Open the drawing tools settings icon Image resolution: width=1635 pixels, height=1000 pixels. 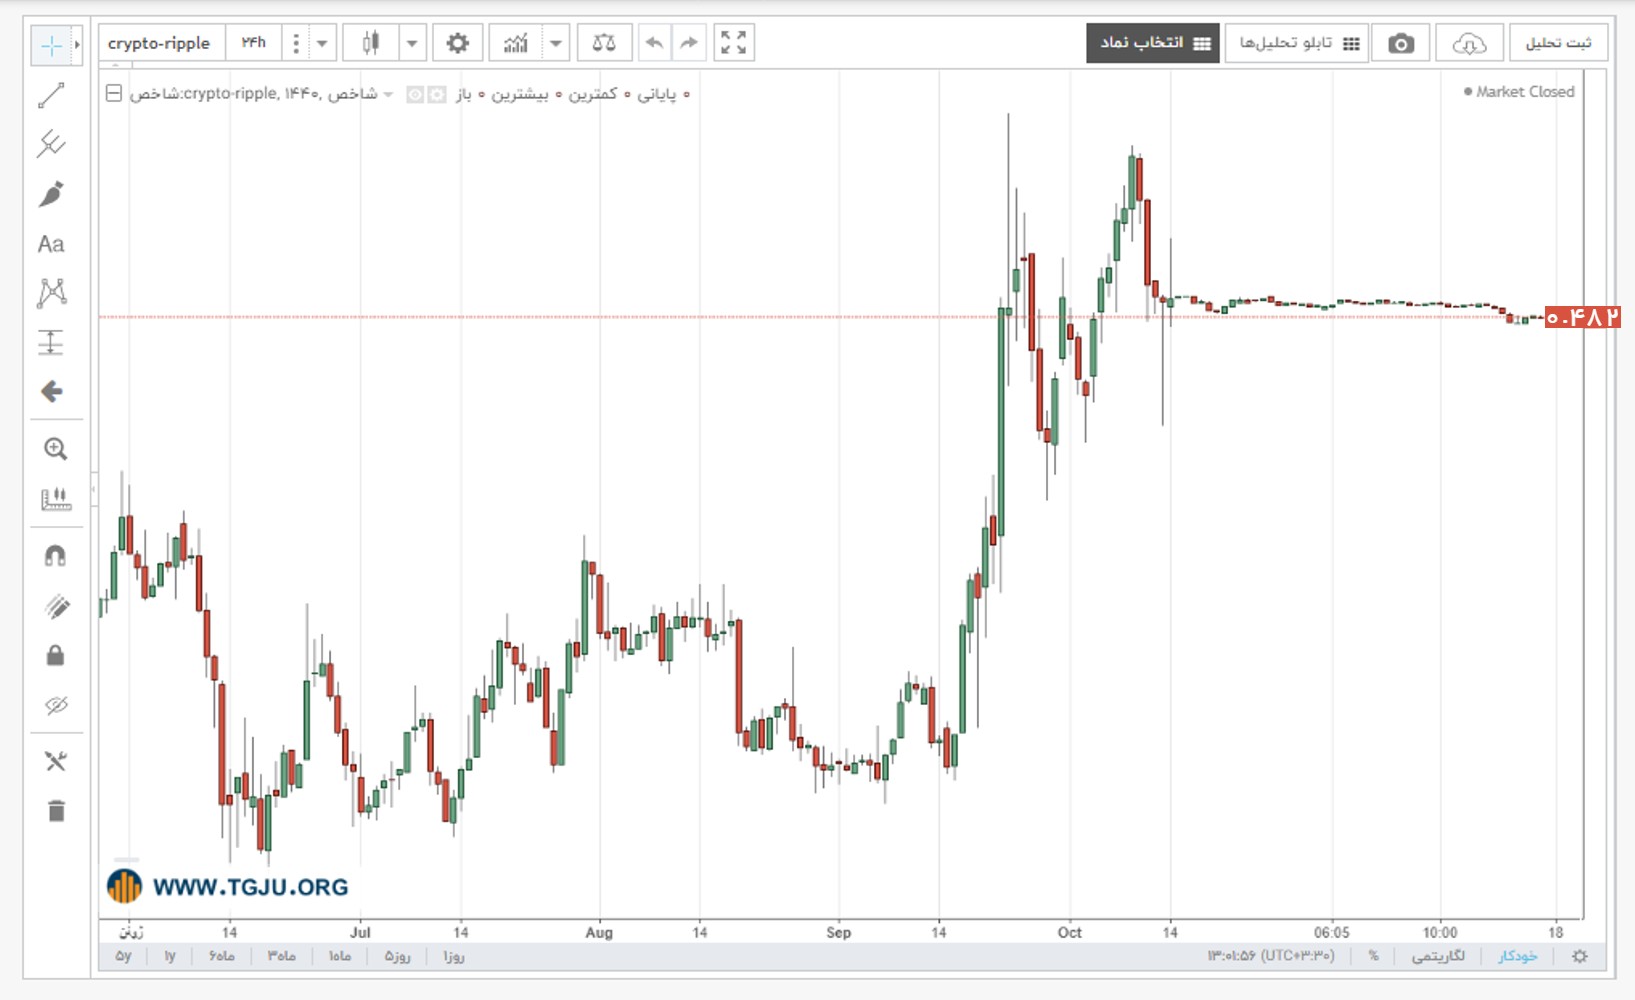click(x=55, y=762)
